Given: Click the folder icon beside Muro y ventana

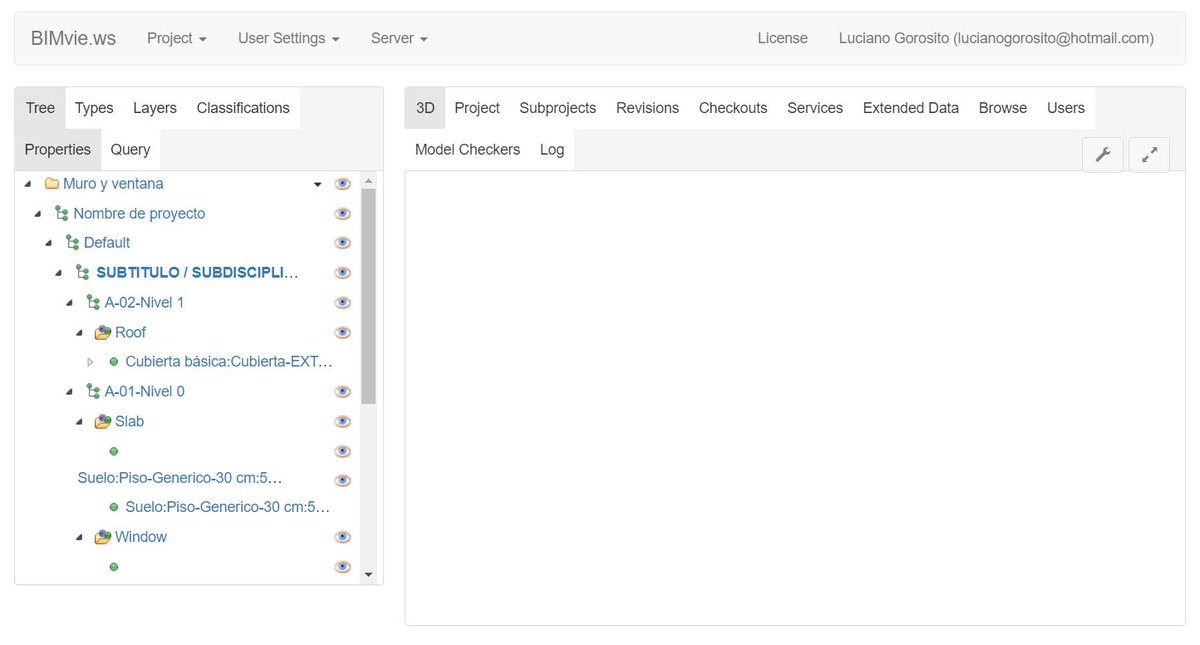Looking at the screenshot, I should (x=52, y=184).
